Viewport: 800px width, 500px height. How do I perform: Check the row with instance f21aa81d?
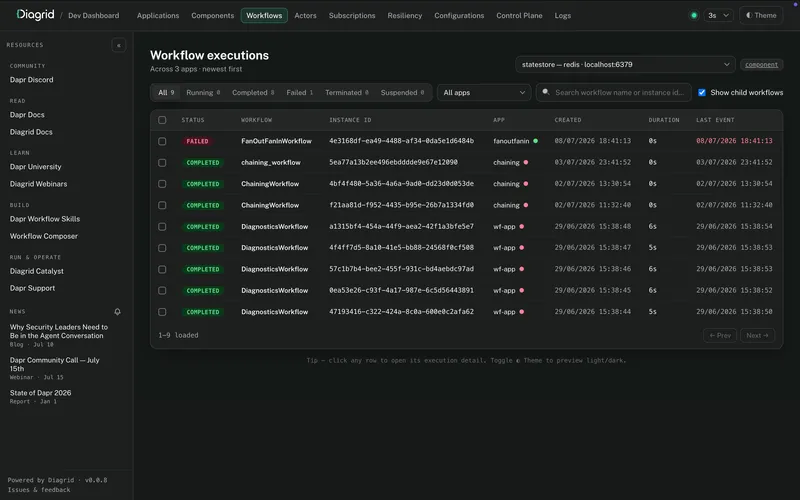pyautogui.click(x=162, y=205)
